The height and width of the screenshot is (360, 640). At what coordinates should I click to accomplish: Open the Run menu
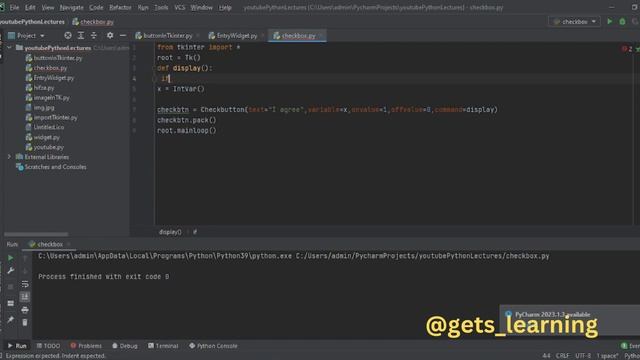pos(143,7)
